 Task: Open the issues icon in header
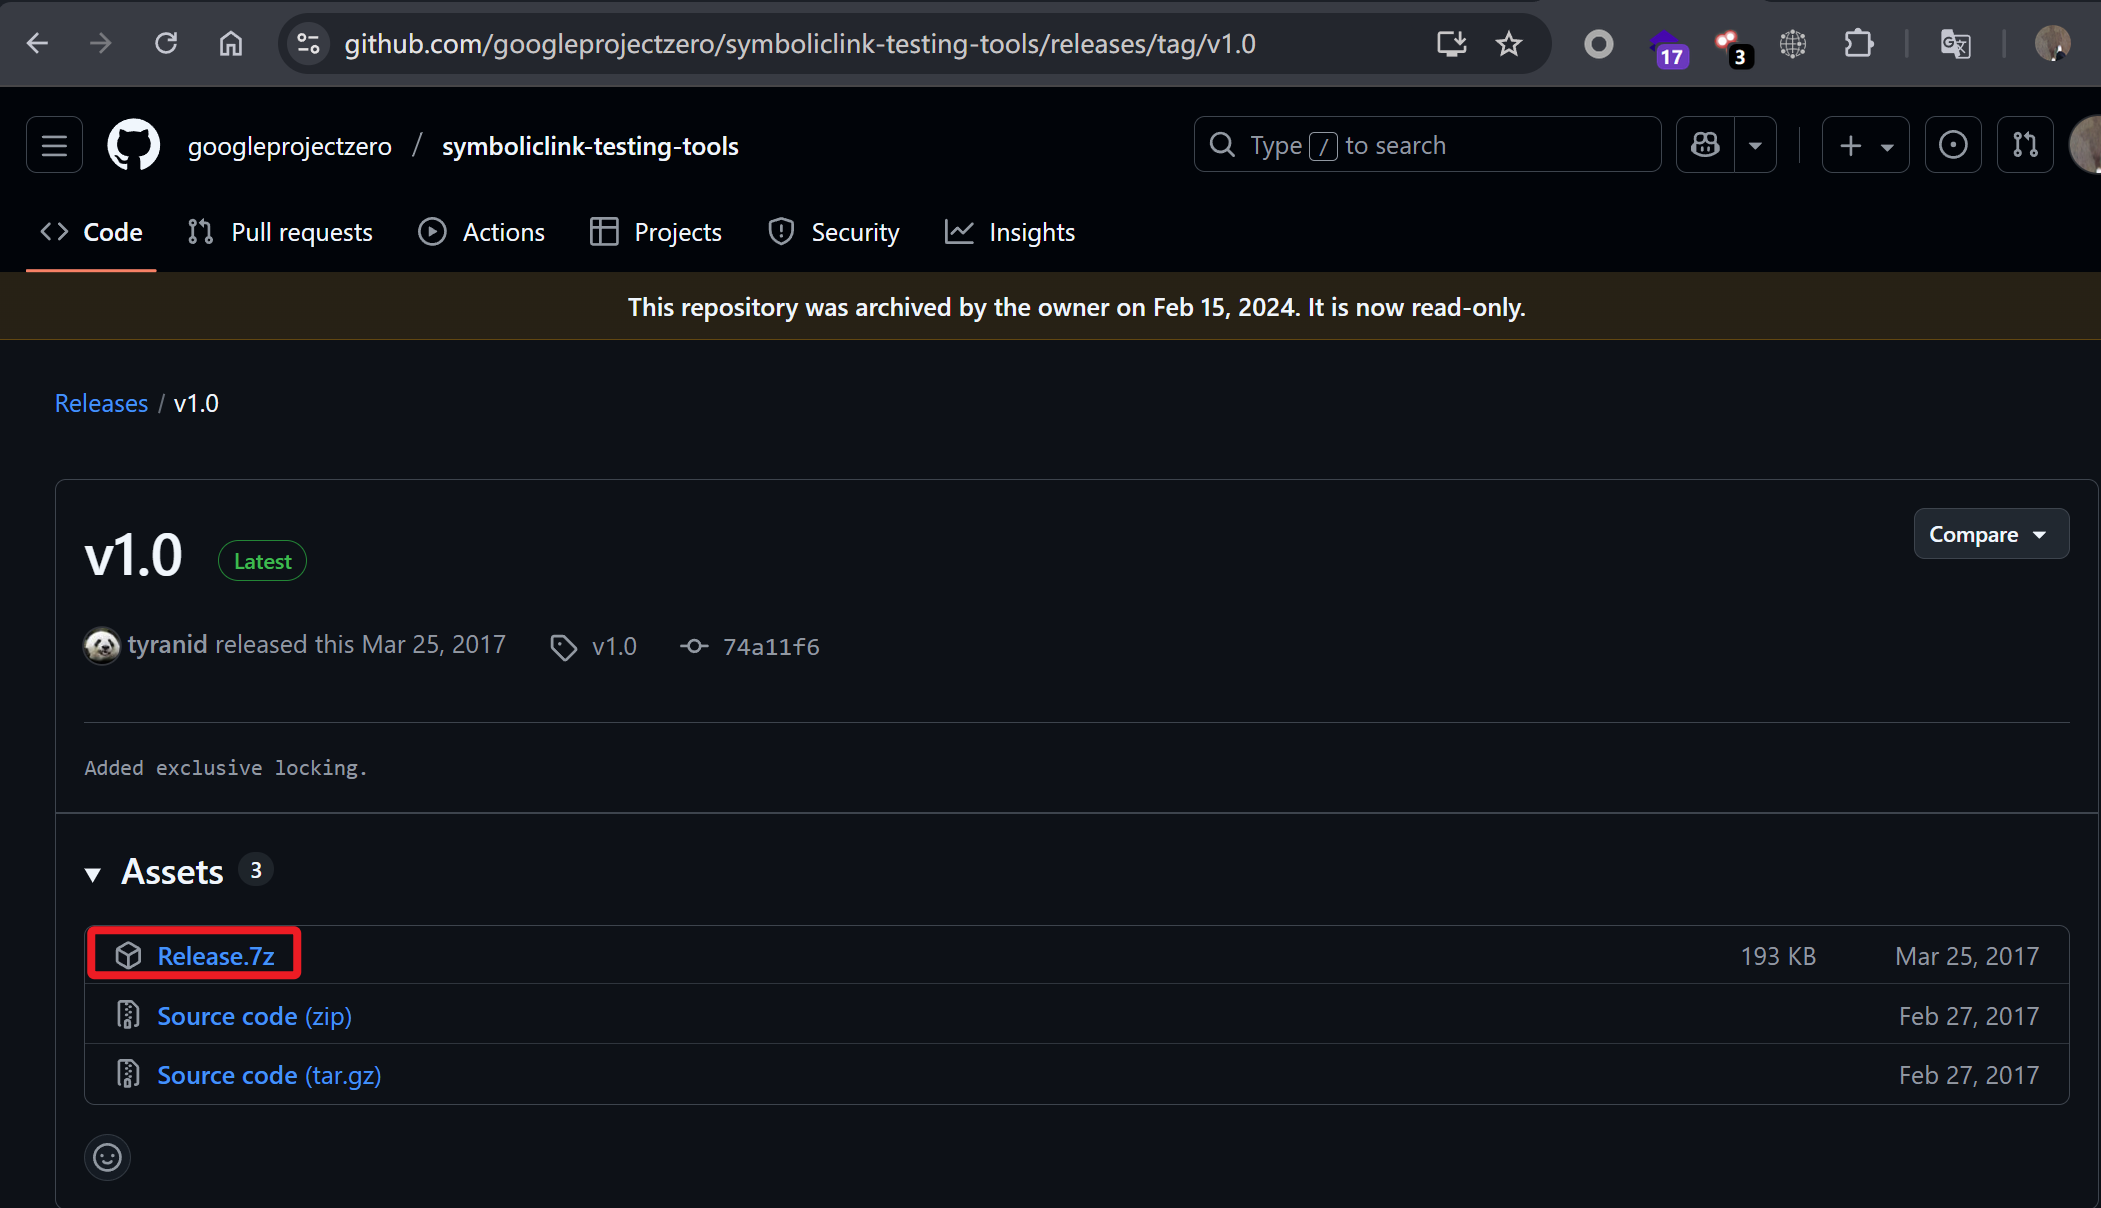1952,146
